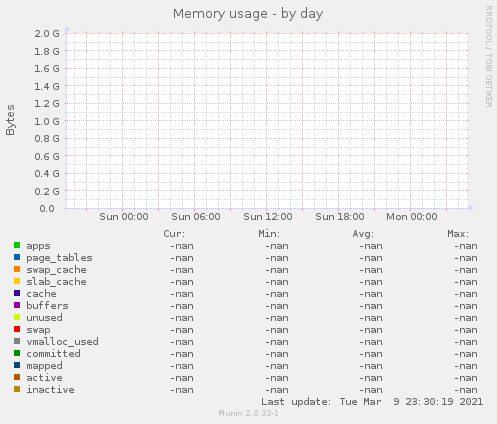Click the swap Max value -nan
The image size is (497, 424).
pyautogui.click(x=466, y=330)
